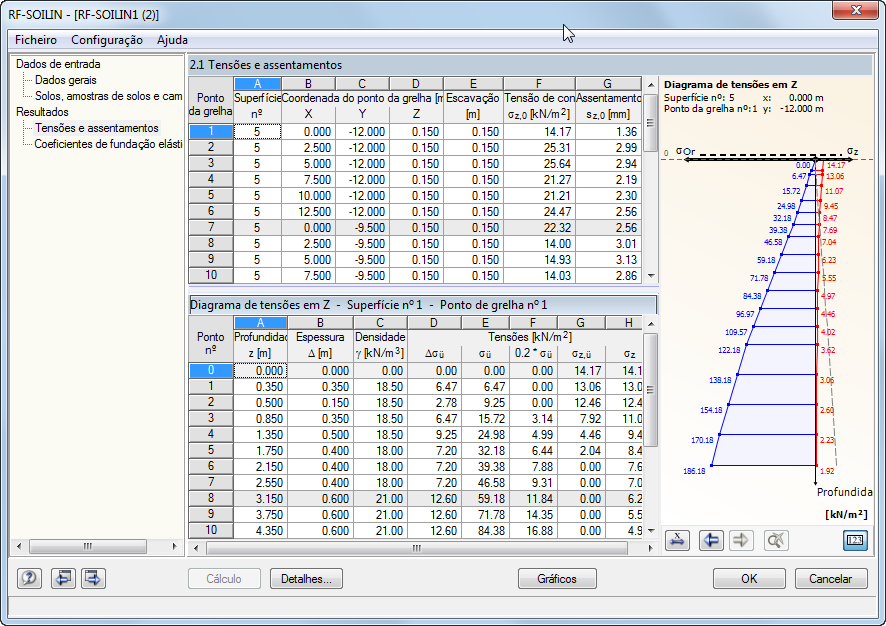Click stress cell 59.18
This screenshot has width=886, height=626.
pos(485,499)
